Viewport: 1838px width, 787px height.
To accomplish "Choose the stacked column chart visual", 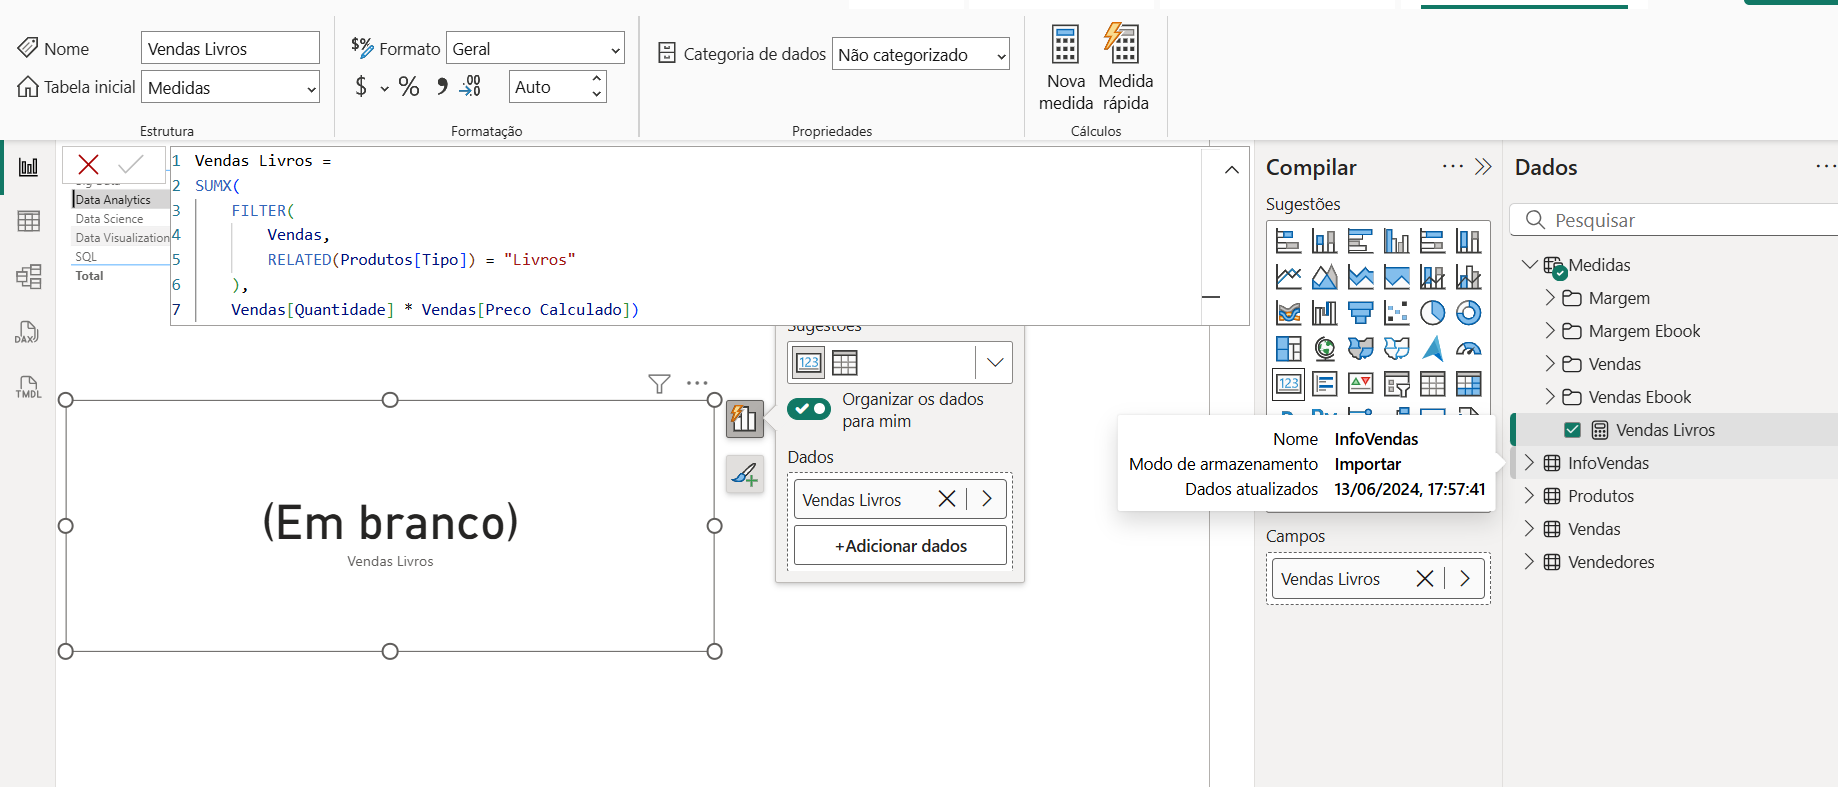I will pos(1324,241).
